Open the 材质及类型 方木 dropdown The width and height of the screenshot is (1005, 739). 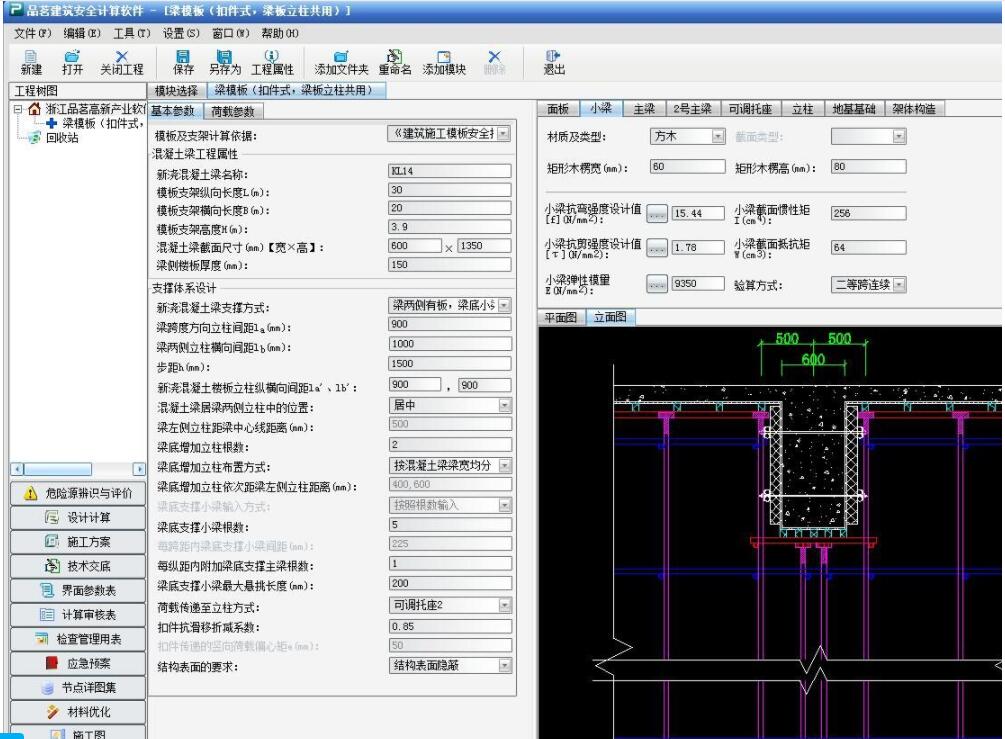click(x=717, y=137)
